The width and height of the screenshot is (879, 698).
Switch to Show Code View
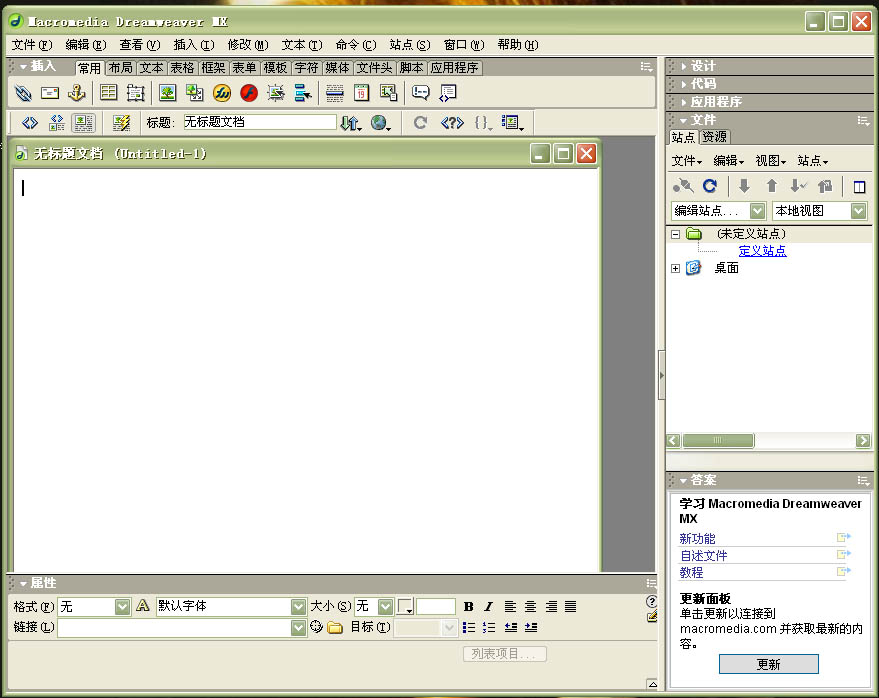[x=30, y=122]
